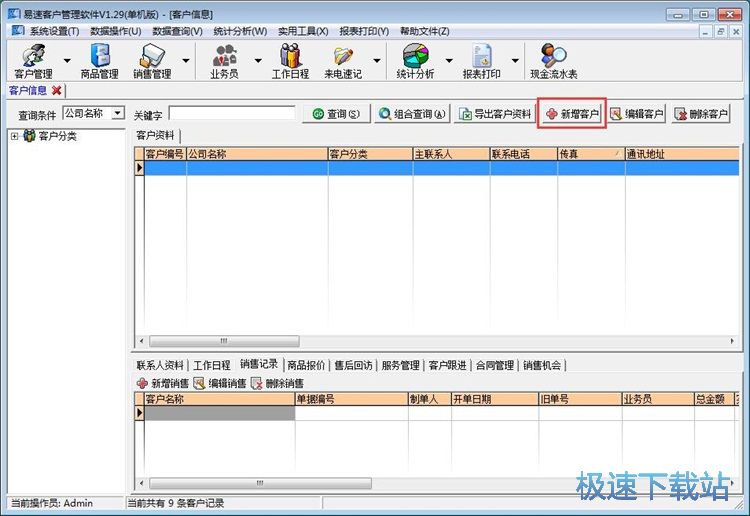Click the 删除客户 button
Image resolution: width=750 pixels, height=516 pixels.
point(701,114)
